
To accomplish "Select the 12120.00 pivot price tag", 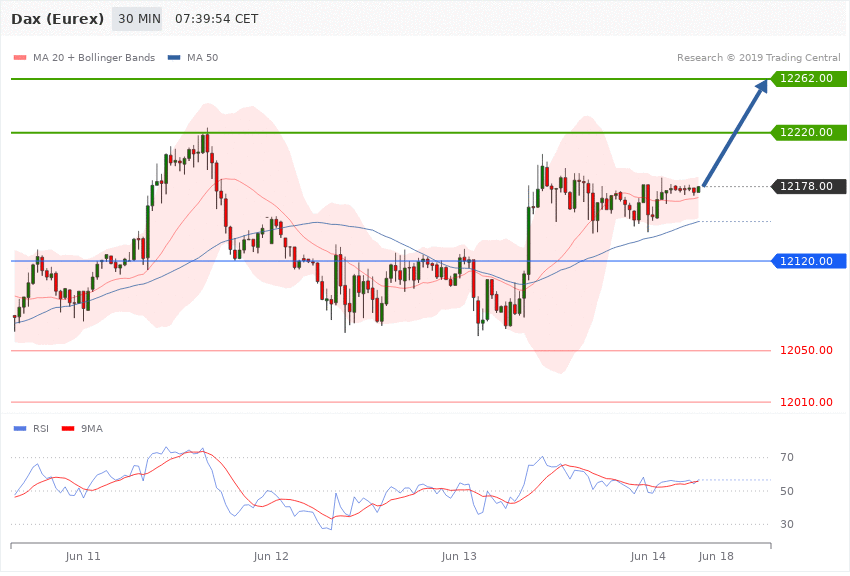I will 808,261.
